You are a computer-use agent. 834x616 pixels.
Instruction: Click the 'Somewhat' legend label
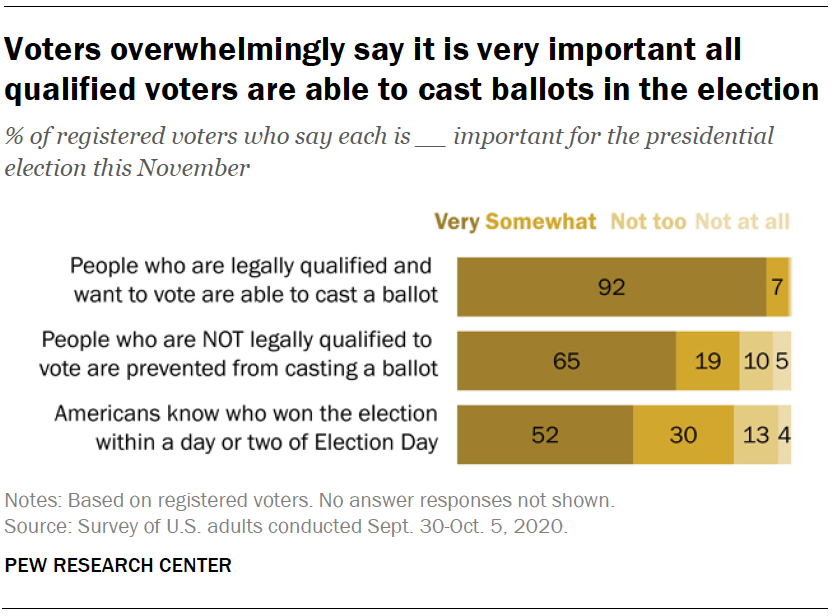pos(540,221)
